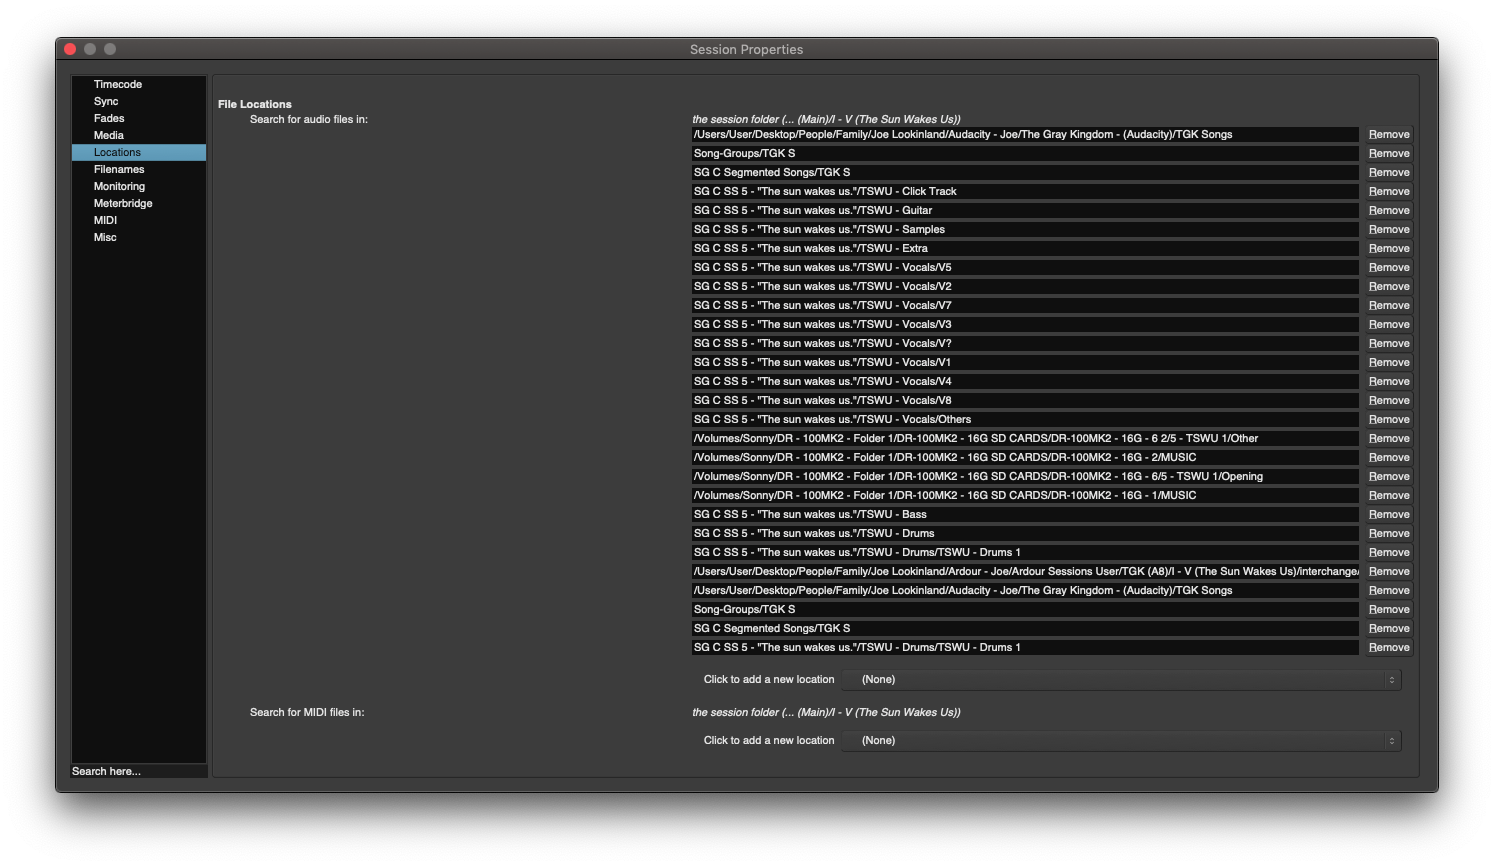This screenshot has width=1494, height=866.
Task: Remove the 16G - 2/MUSIC volume path
Action: point(1389,458)
